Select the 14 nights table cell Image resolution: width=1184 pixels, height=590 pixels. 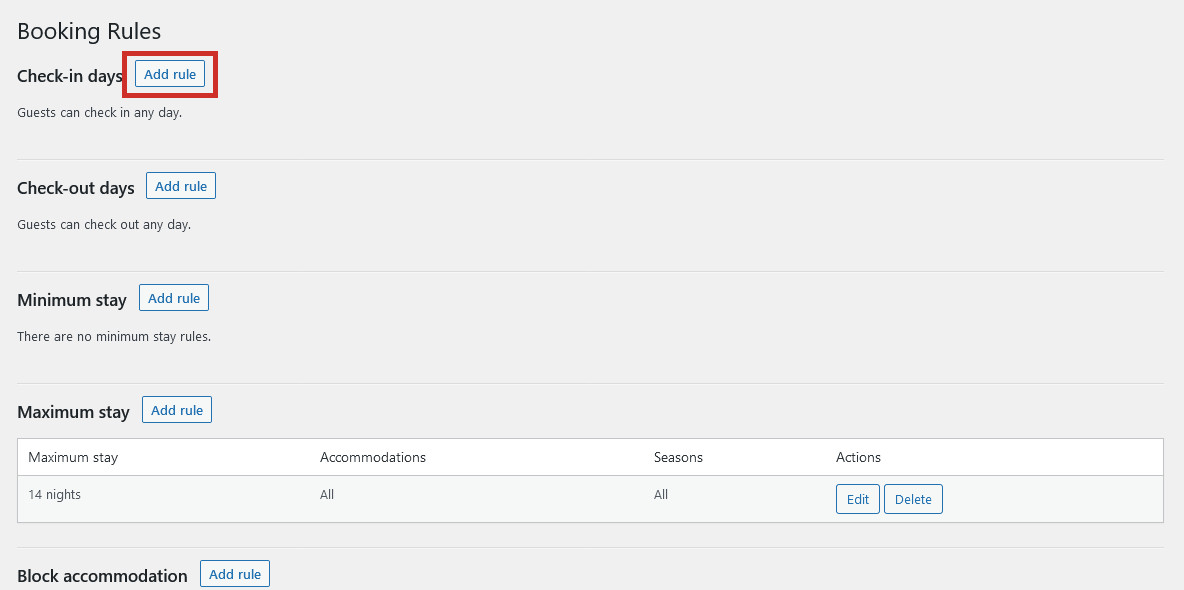54,495
